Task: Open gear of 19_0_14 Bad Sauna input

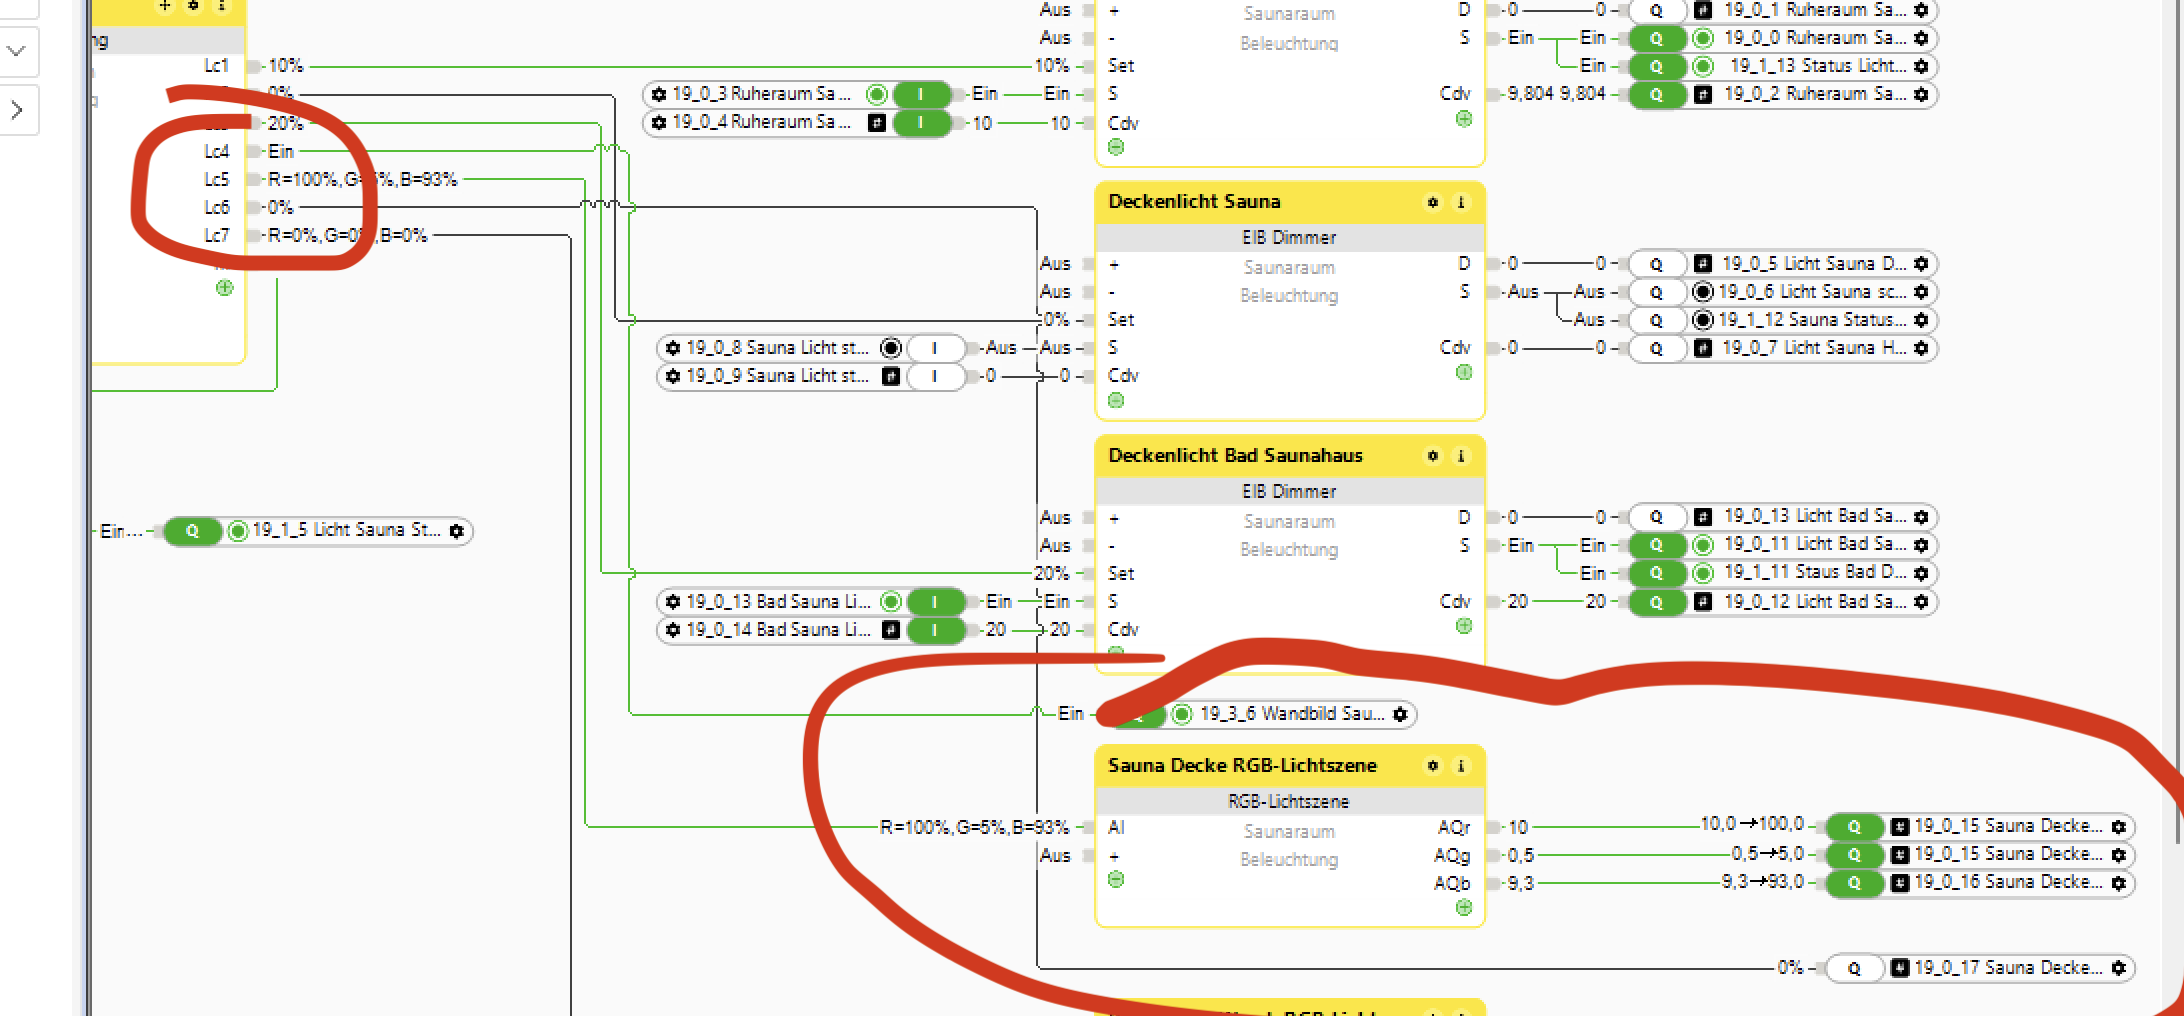Action: 673,630
